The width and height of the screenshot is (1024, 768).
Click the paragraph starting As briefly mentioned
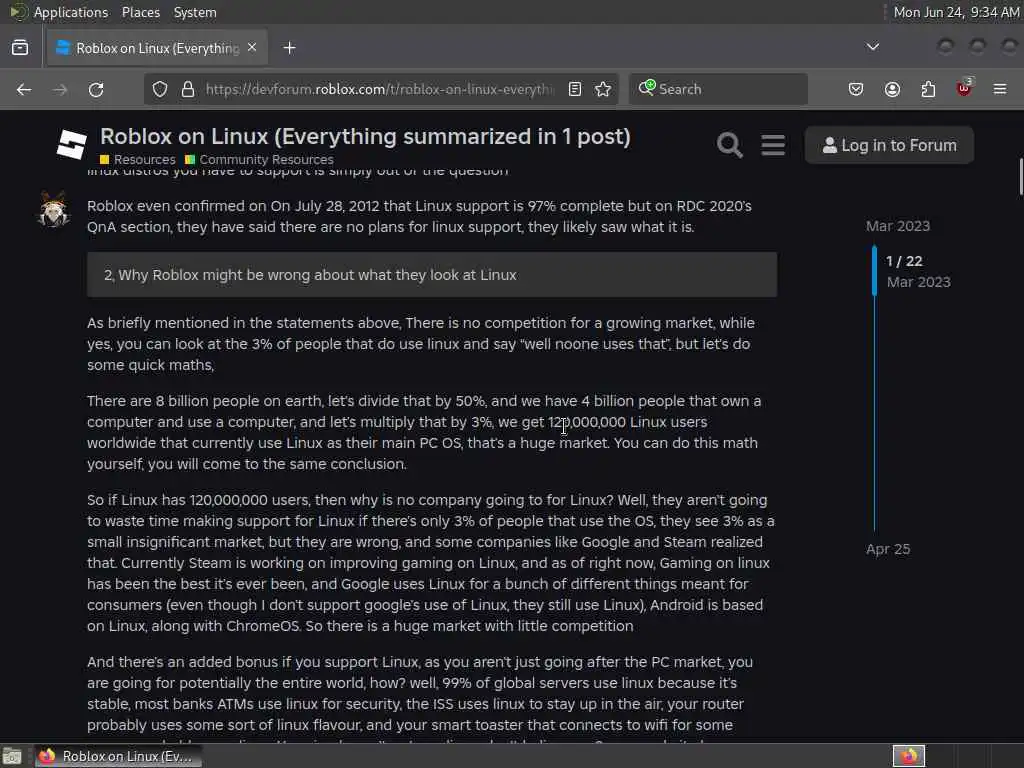421,344
